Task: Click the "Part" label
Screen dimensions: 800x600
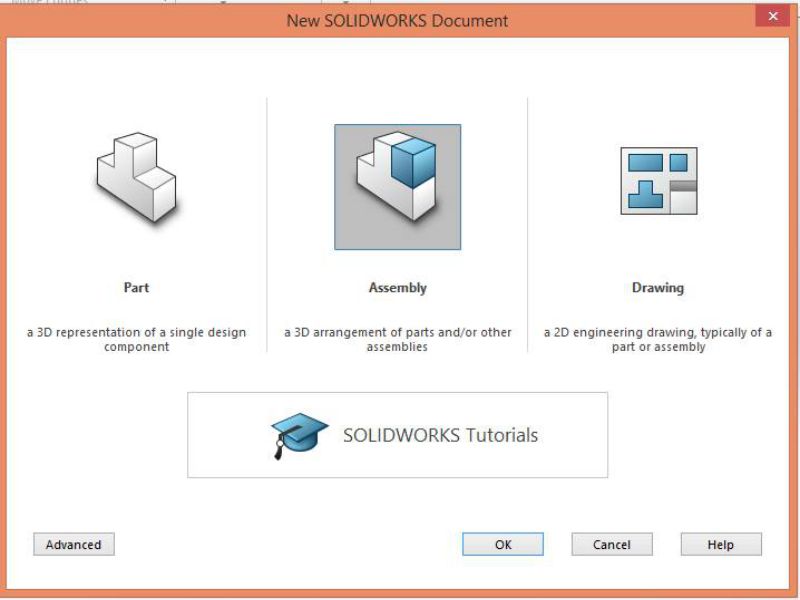Action: tap(136, 288)
